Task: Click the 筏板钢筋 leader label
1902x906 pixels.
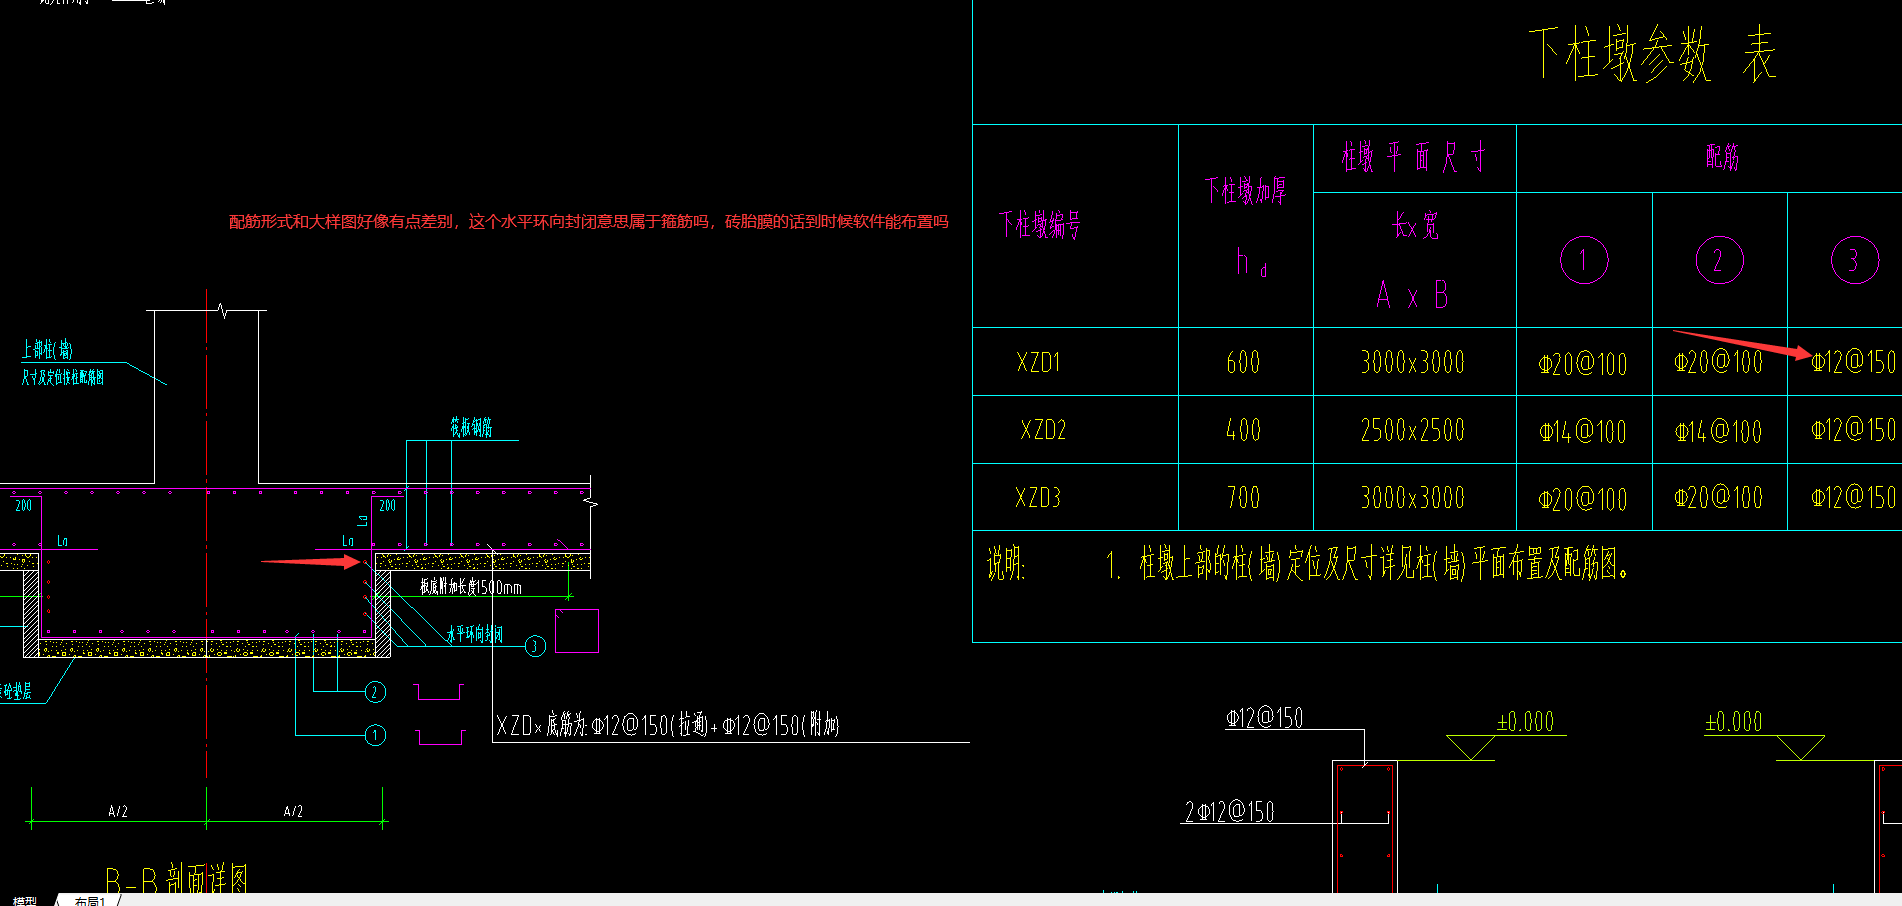Action: point(471,428)
